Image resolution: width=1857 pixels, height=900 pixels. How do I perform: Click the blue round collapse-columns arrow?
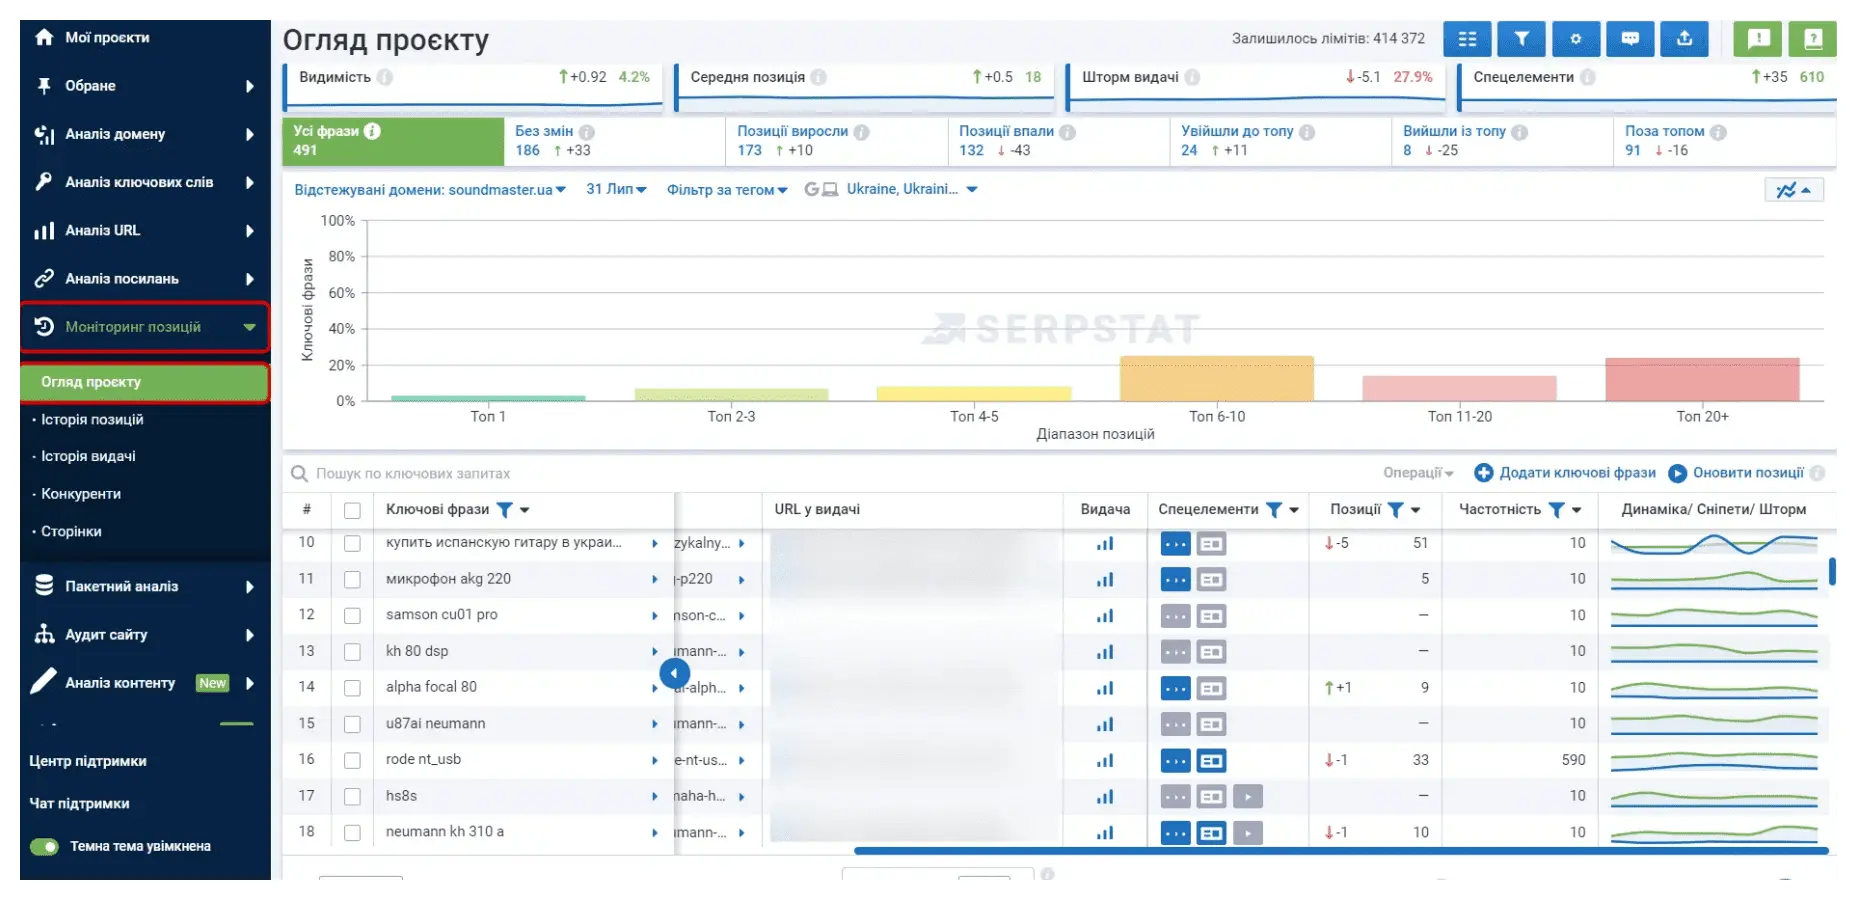(675, 673)
